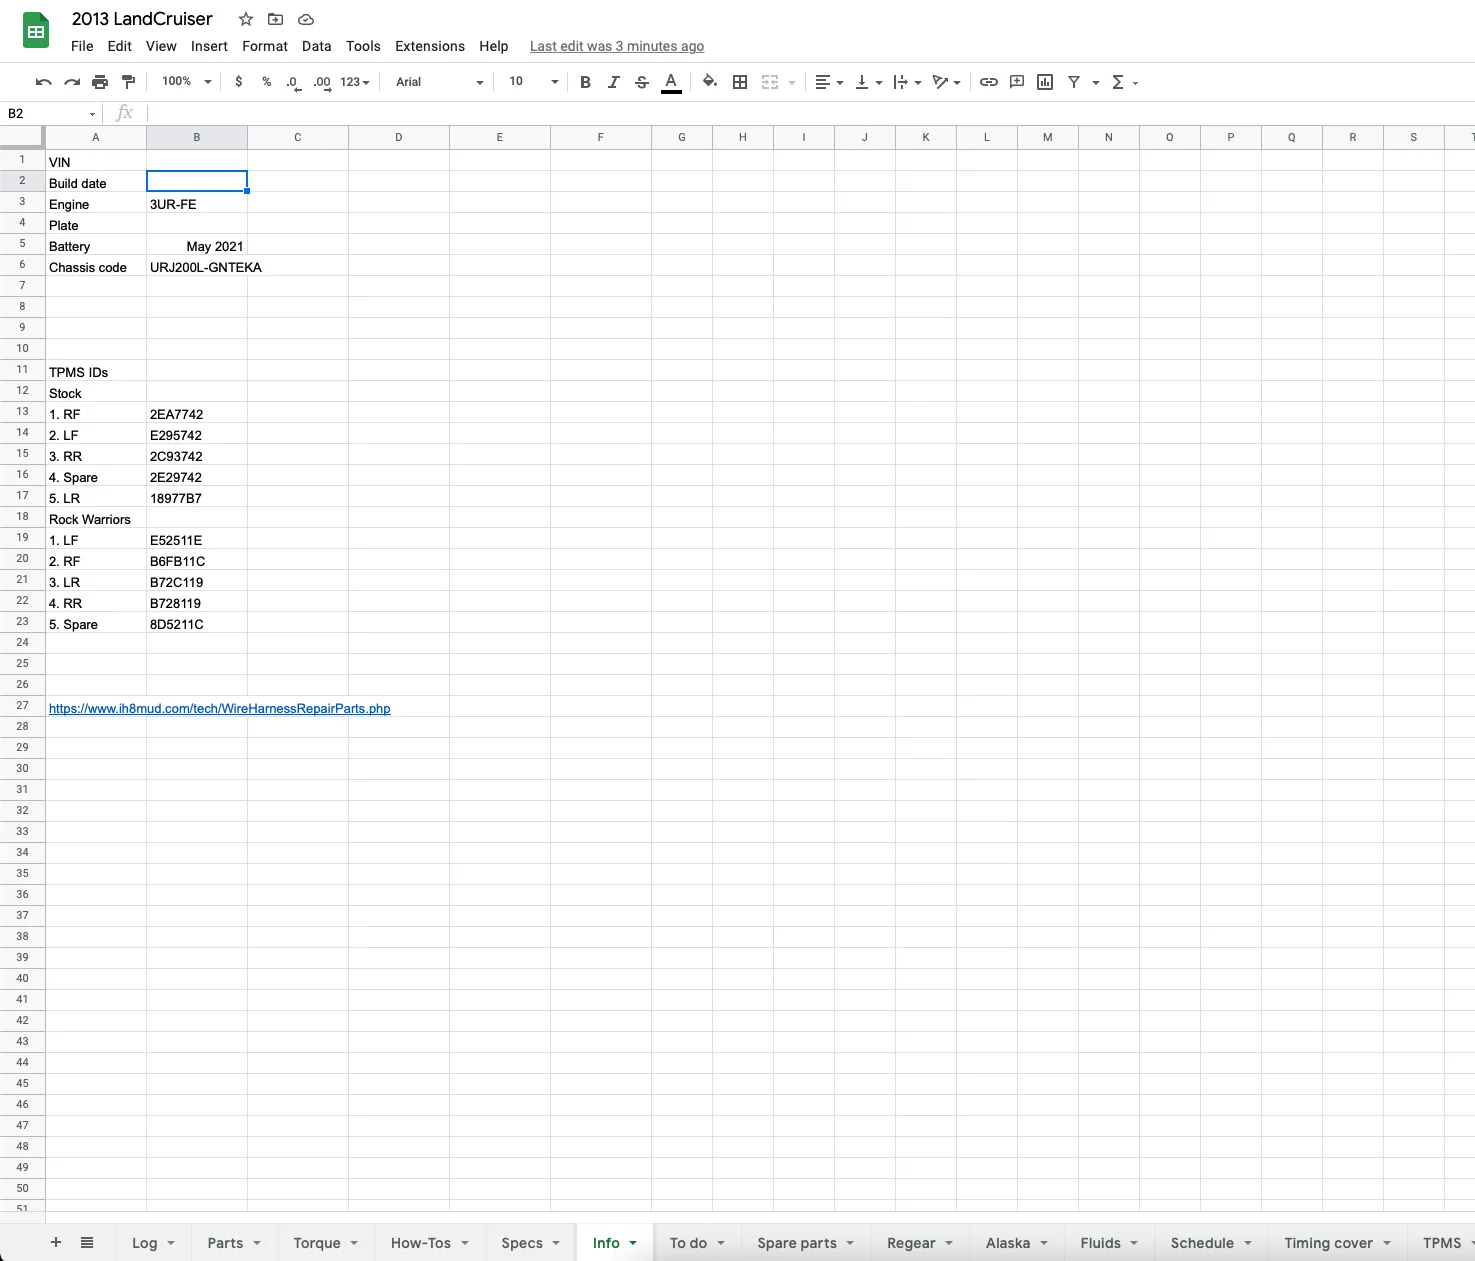
Task: Select cell with 3UR-FE engine value
Action: point(197,204)
